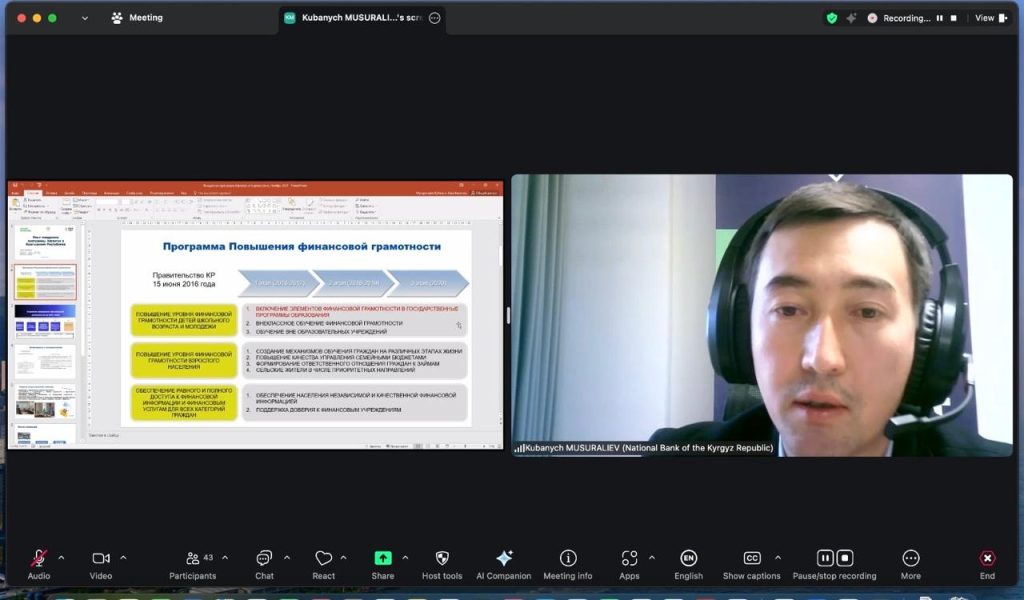
Task: Select the shared screen tab of Kubanych
Action: point(360,18)
